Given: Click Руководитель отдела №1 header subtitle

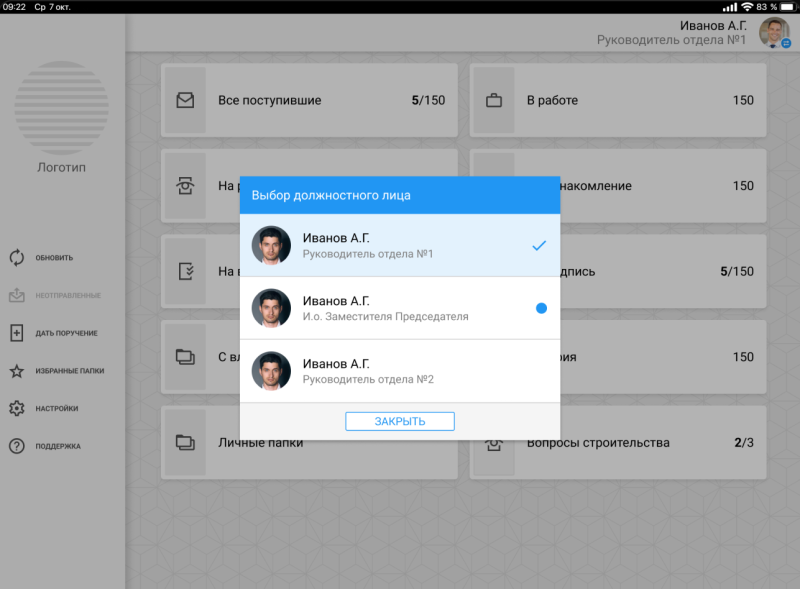Looking at the screenshot, I should 671,40.
